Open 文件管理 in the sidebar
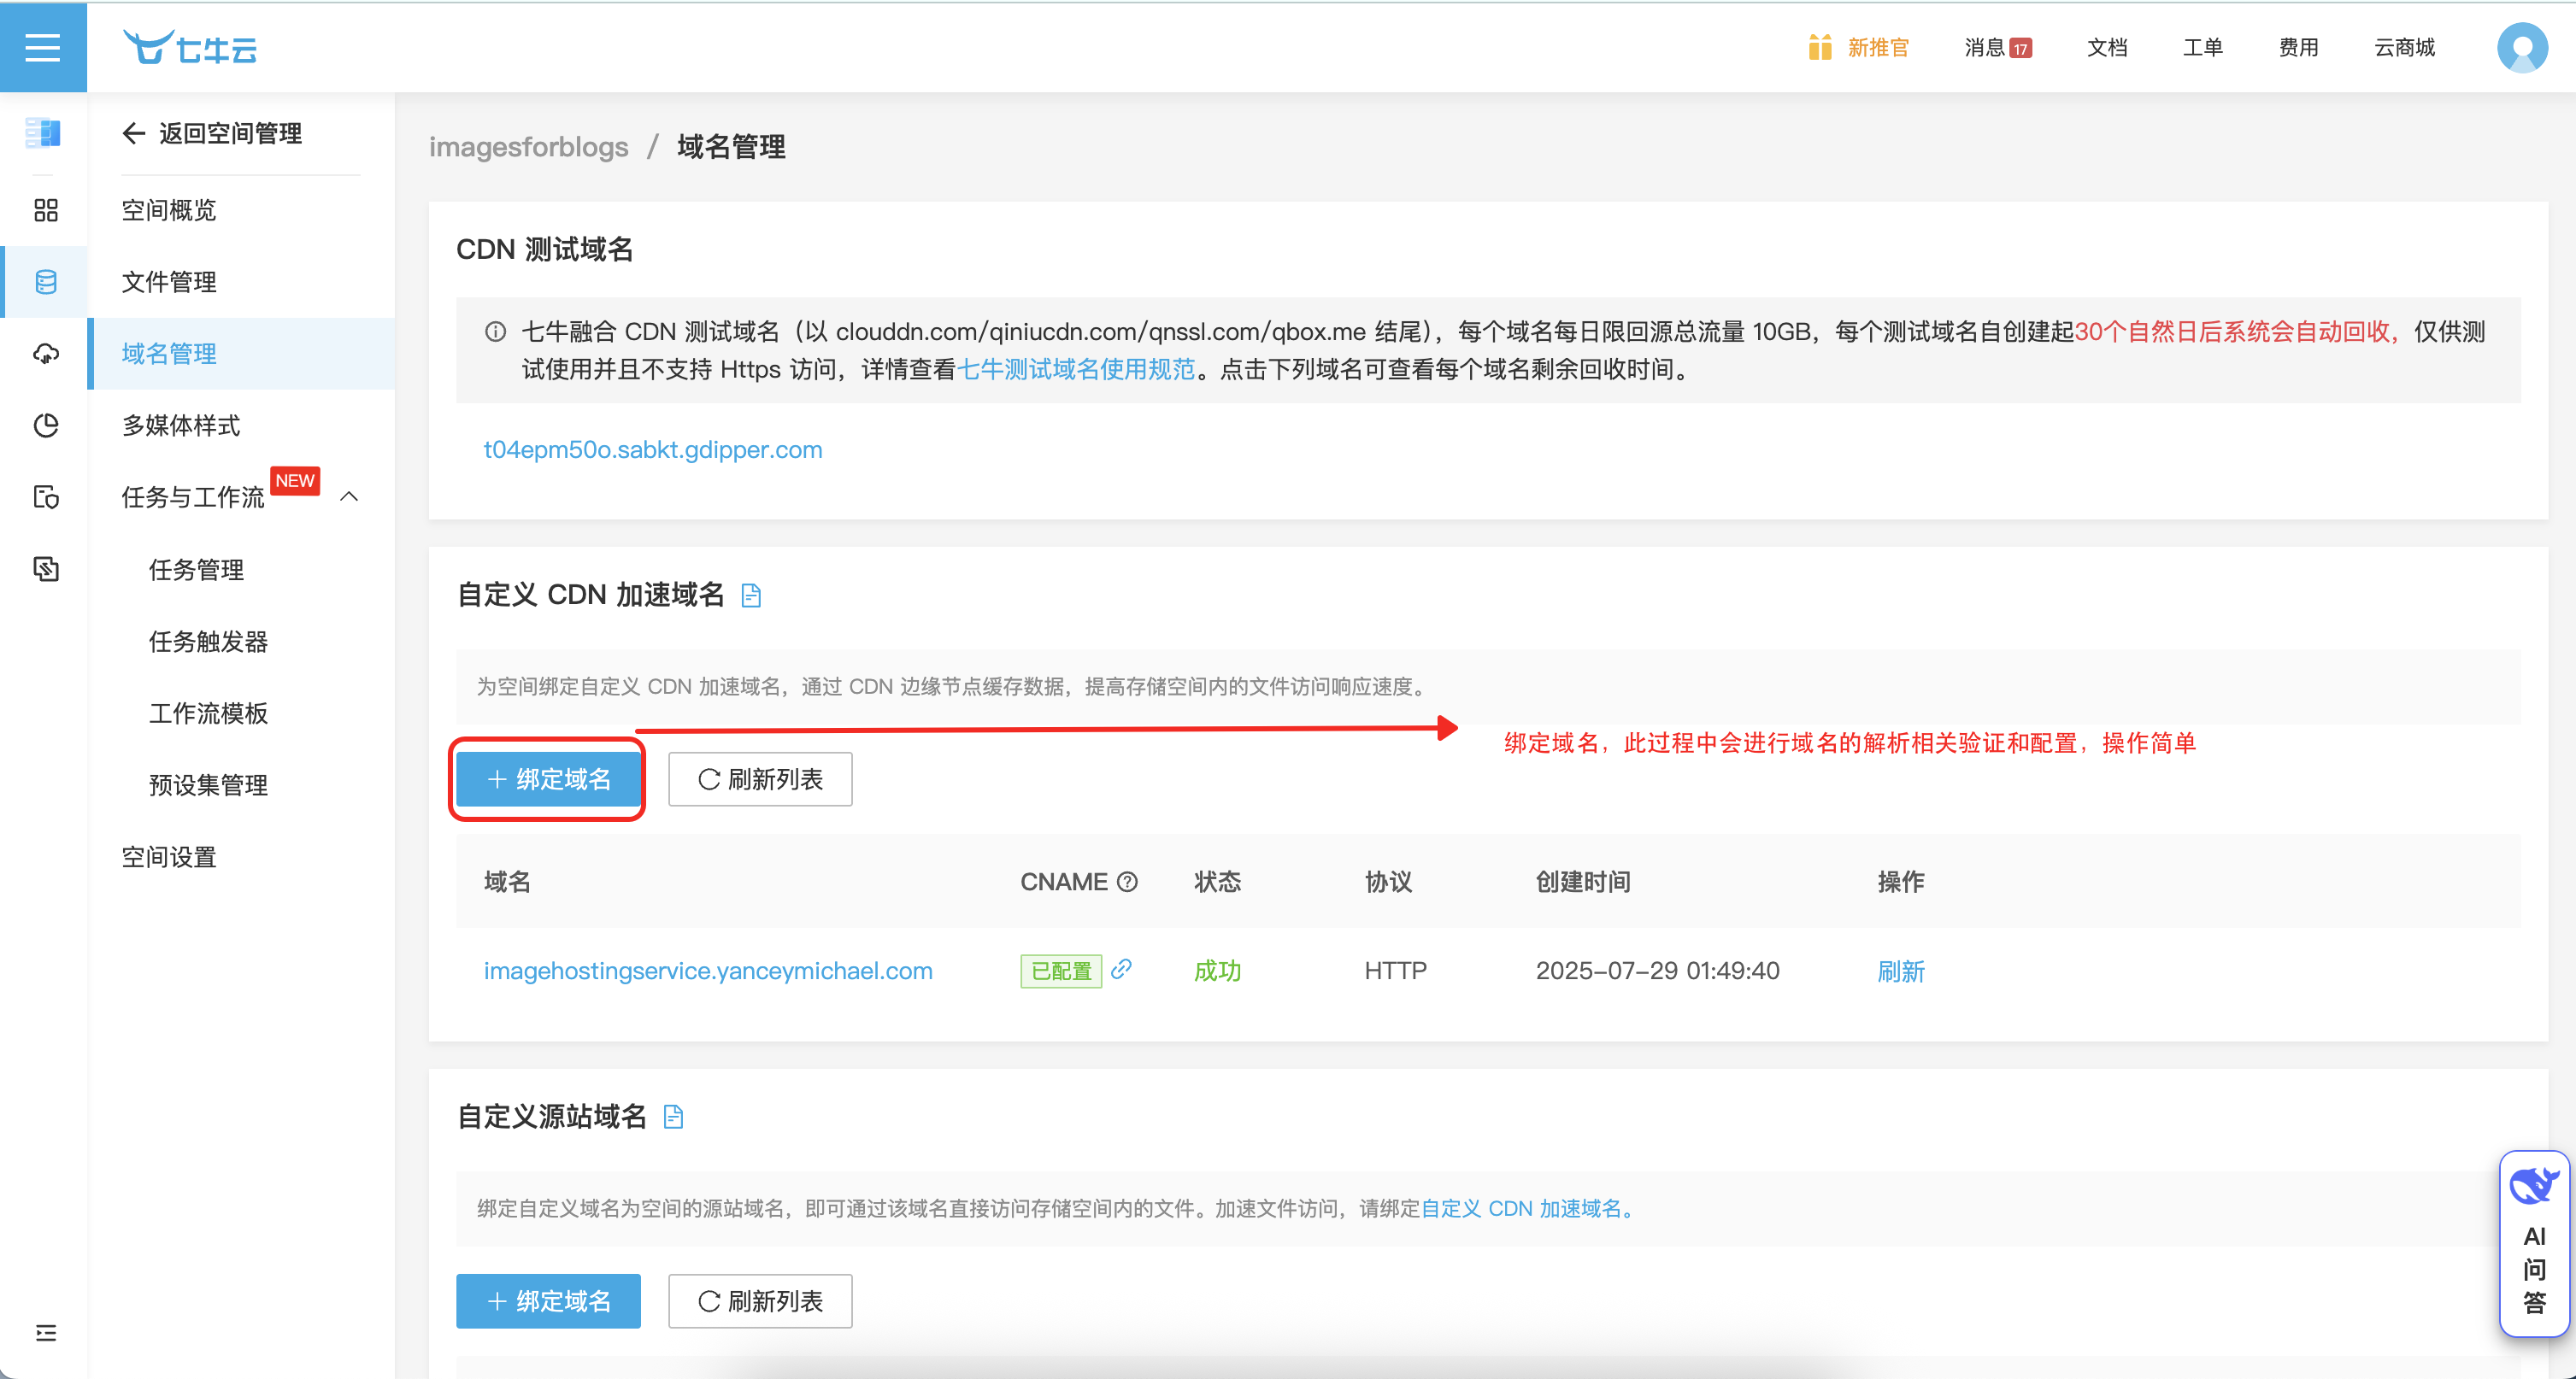Viewport: 2576px width, 1379px height. [169, 282]
